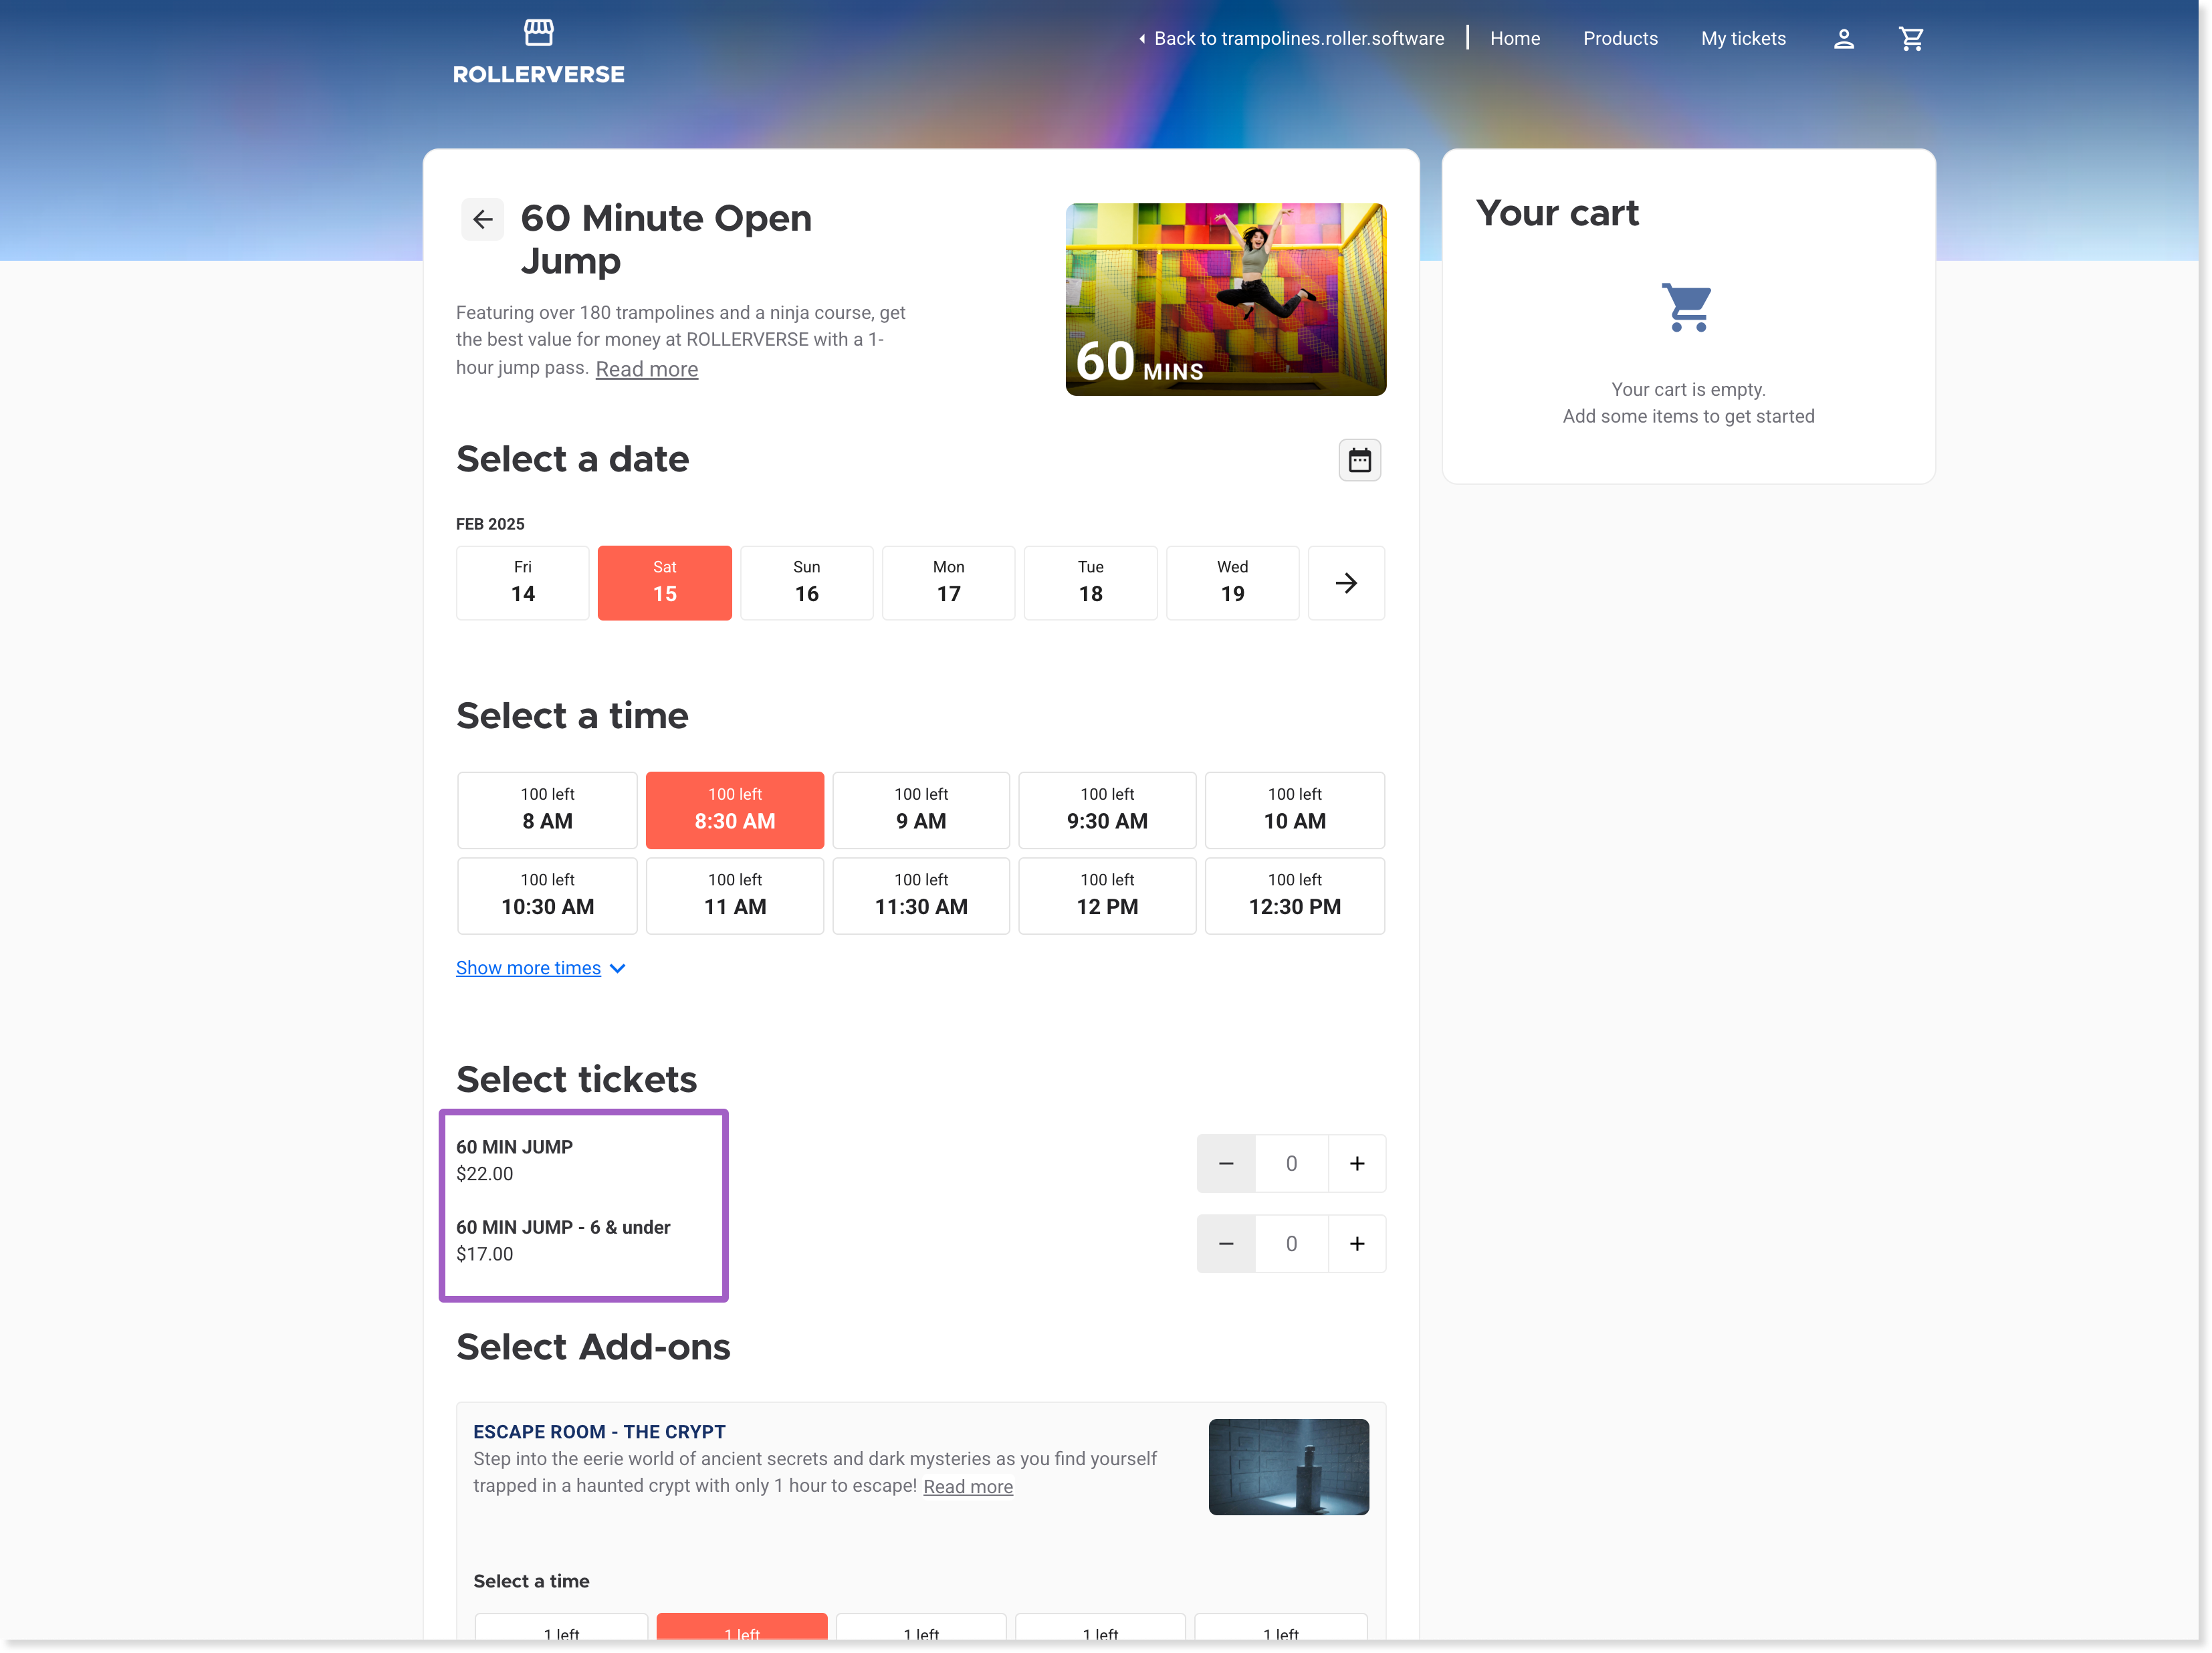Viewport: 2212px width, 1653px height.
Task: Open the calendar date picker icon
Action: click(1359, 460)
